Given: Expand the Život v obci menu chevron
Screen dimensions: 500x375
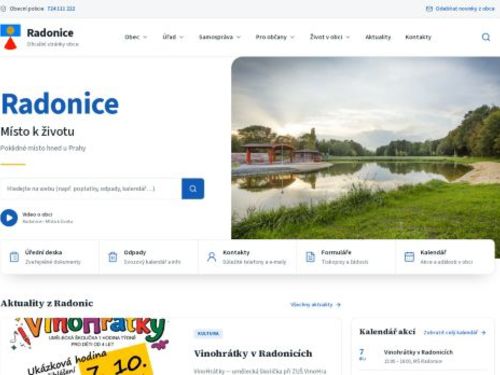Looking at the screenshot, I should 348,37.
